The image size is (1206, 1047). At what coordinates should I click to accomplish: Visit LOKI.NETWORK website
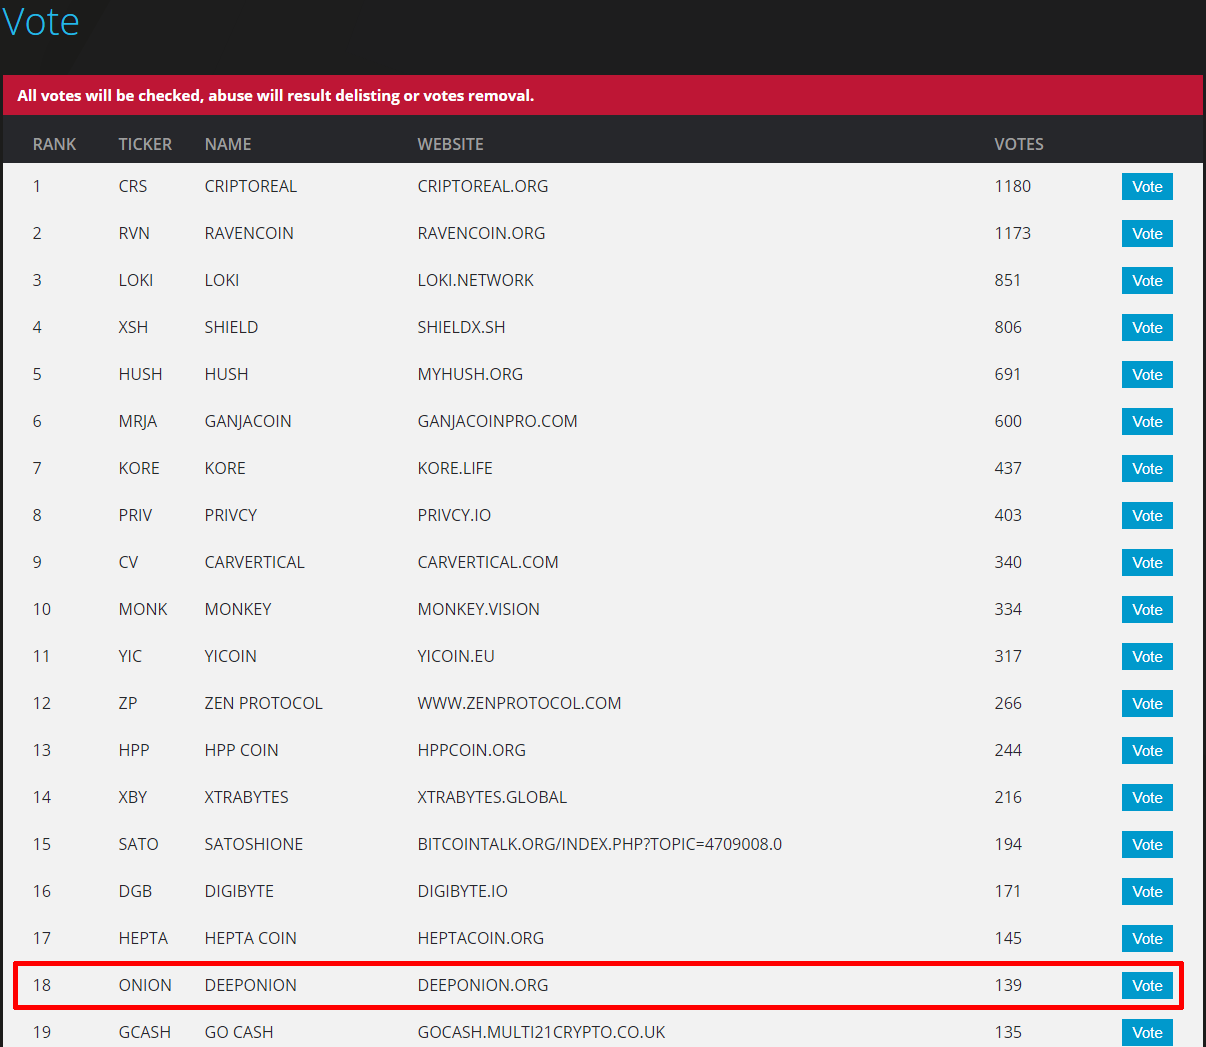476,280
